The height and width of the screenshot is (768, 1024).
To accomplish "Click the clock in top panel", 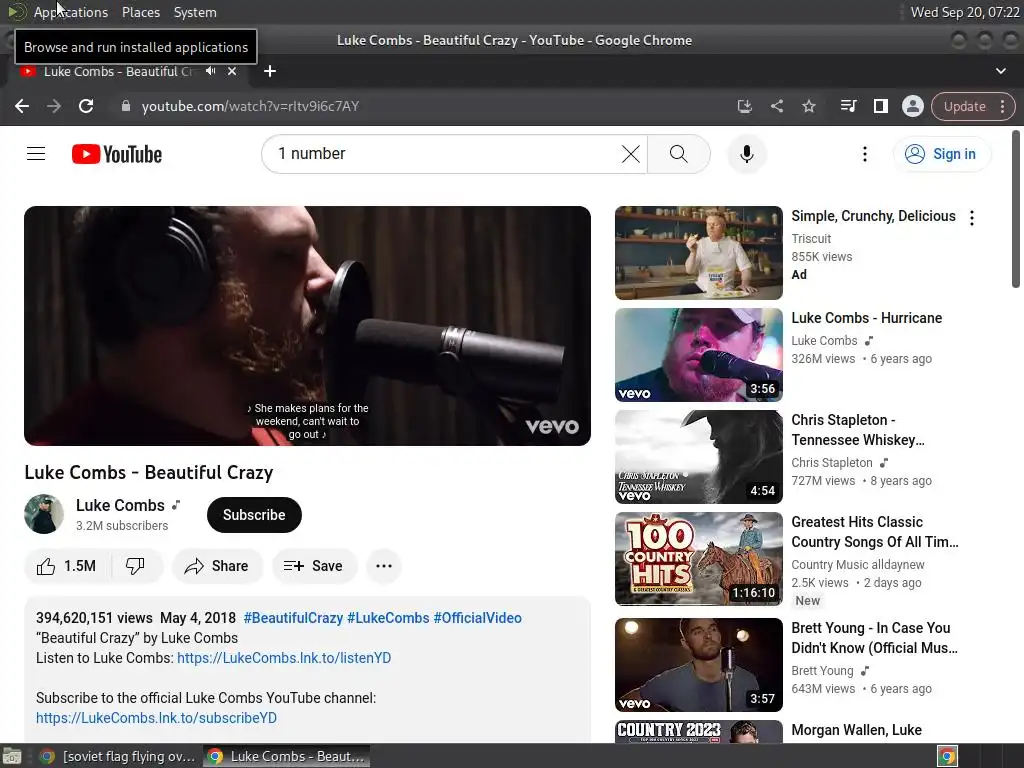I will (x=965, y=12).
